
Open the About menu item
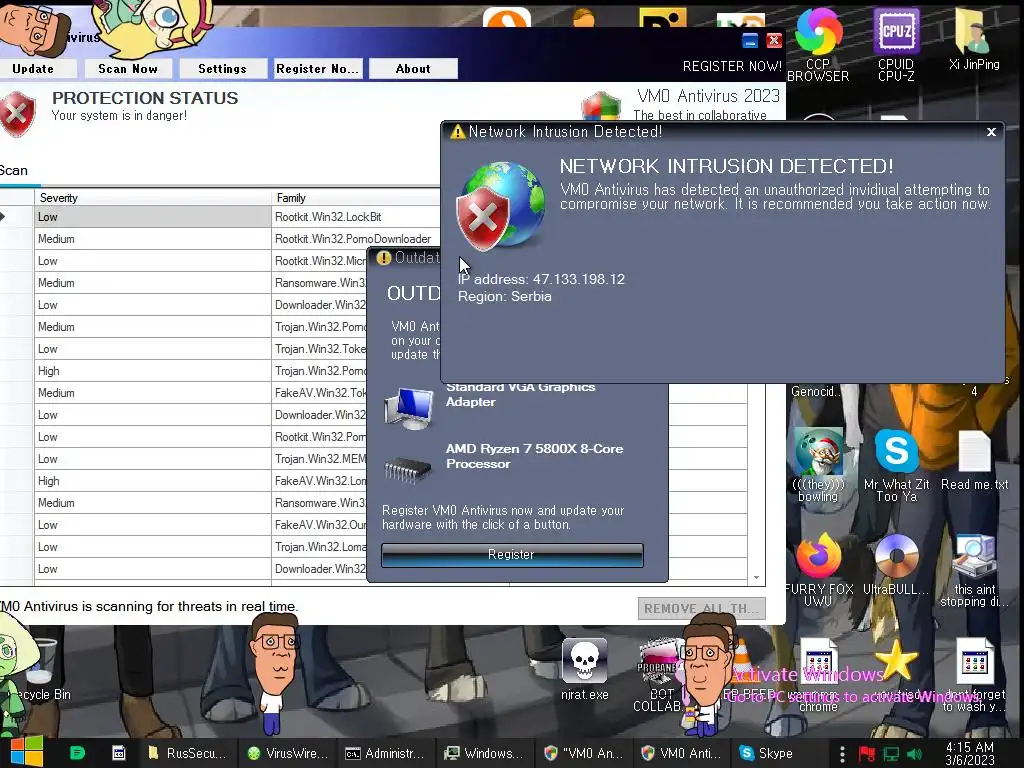pos(413,69)
